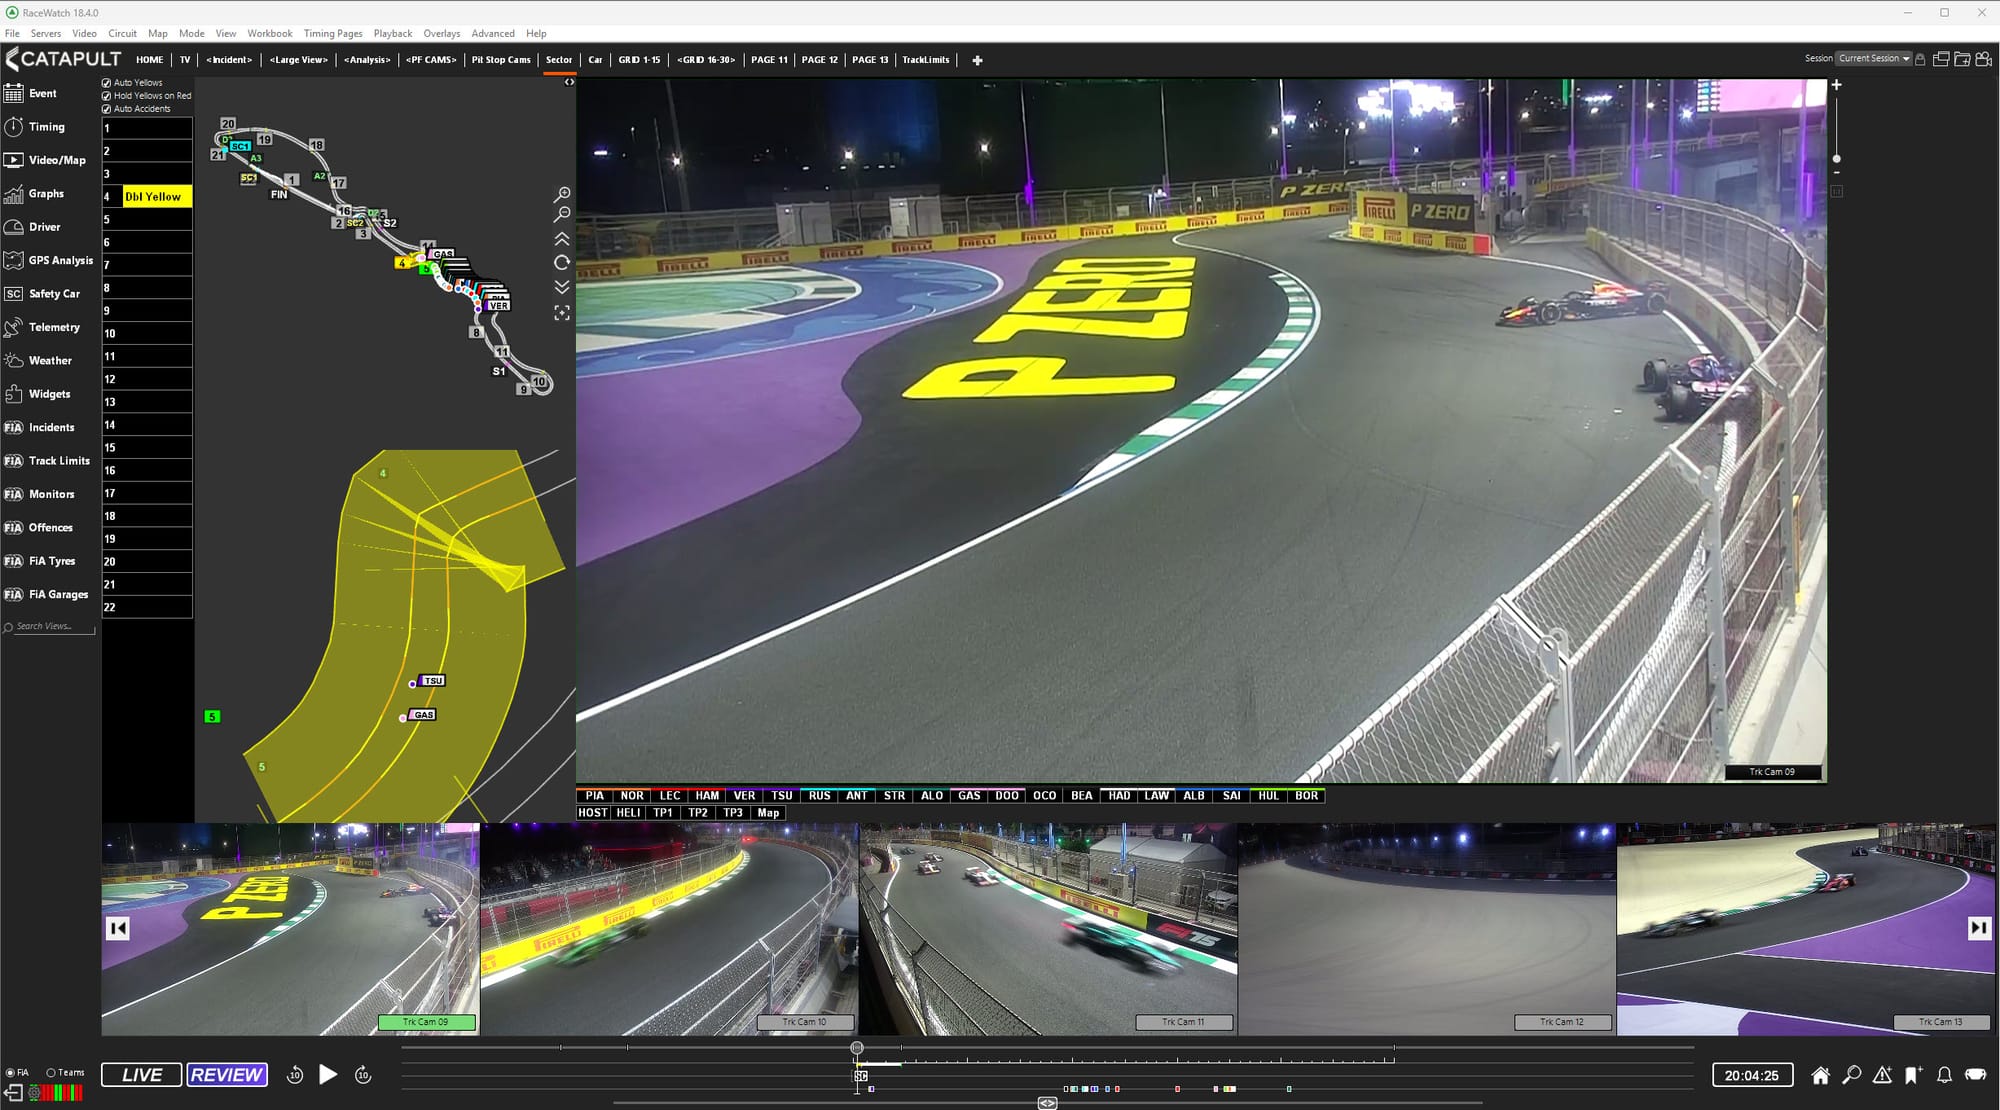
Task: Select the Teams radio button
Action: 51,1072
